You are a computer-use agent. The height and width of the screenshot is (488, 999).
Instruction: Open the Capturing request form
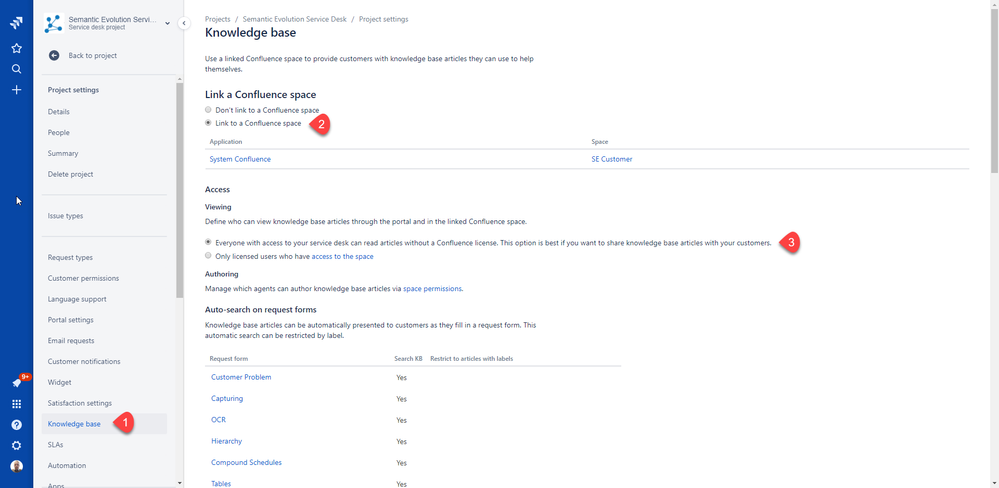pyautogui.click(x=227, y=399)
